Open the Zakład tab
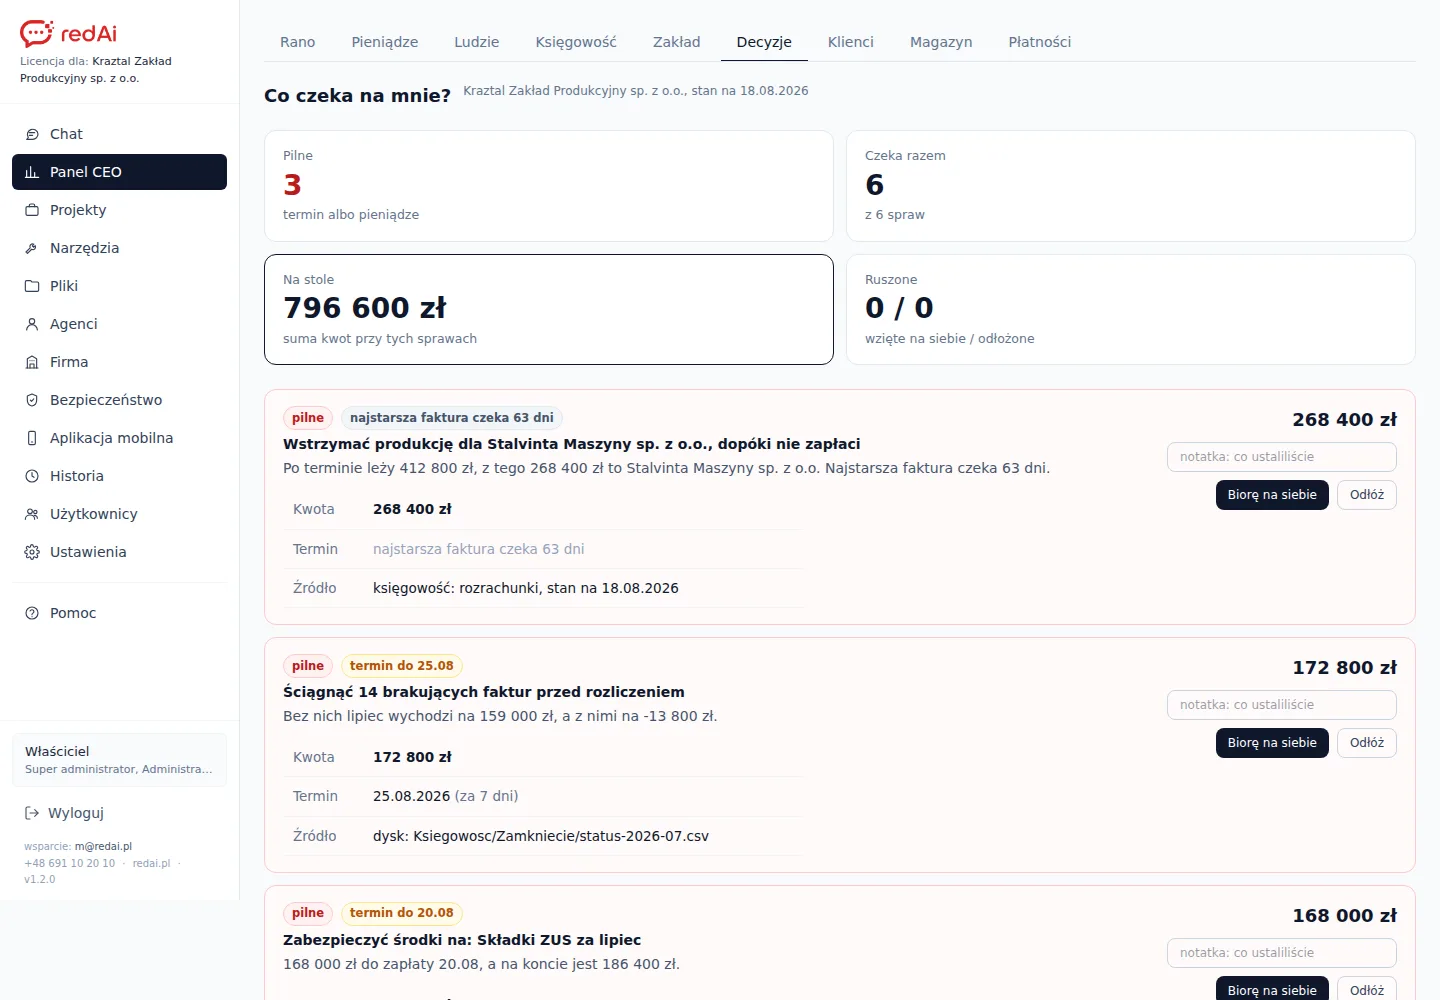The height and width of the screenshot is (1000, 1440). coord(677,42)
